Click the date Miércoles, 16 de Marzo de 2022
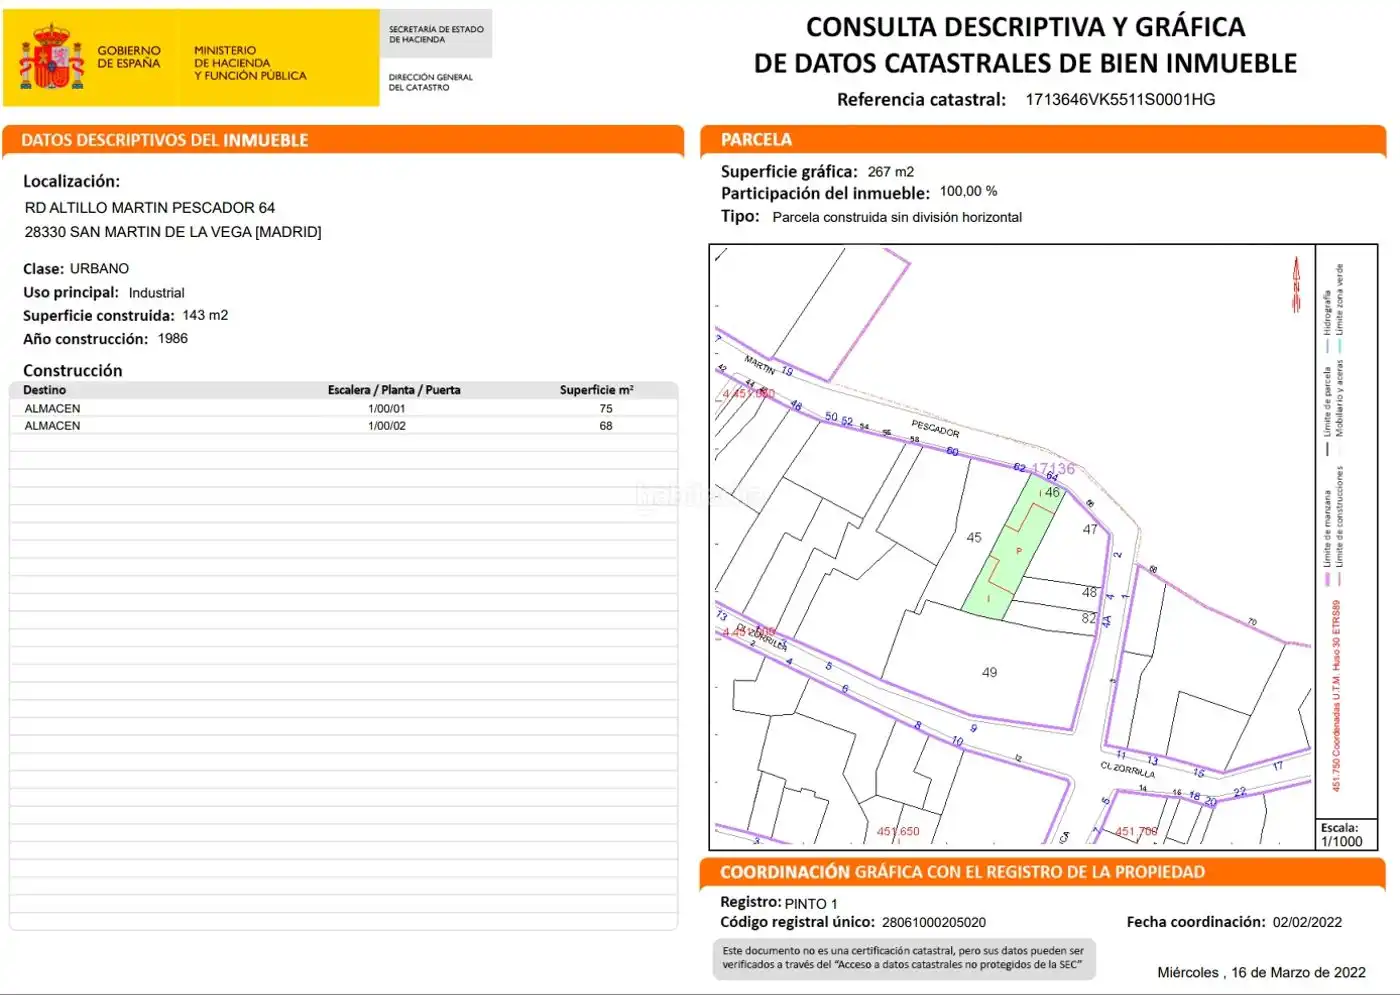The height and width of the screenshot is (995, 1400). click(1261, 972)
